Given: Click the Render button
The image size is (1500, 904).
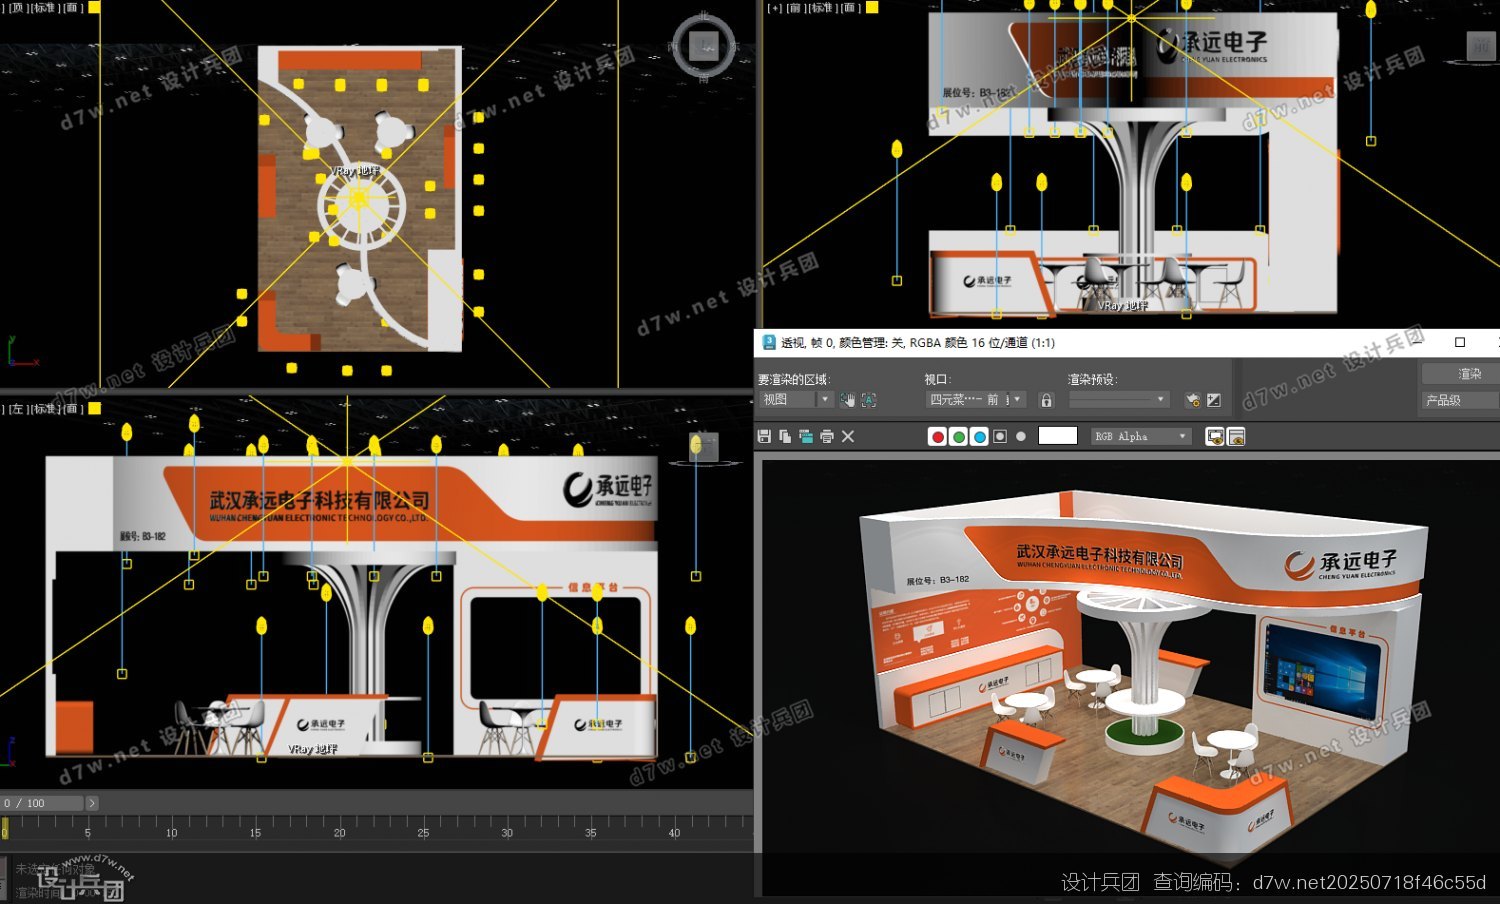Looking at the screenshot, I should tap(1460, 373).
